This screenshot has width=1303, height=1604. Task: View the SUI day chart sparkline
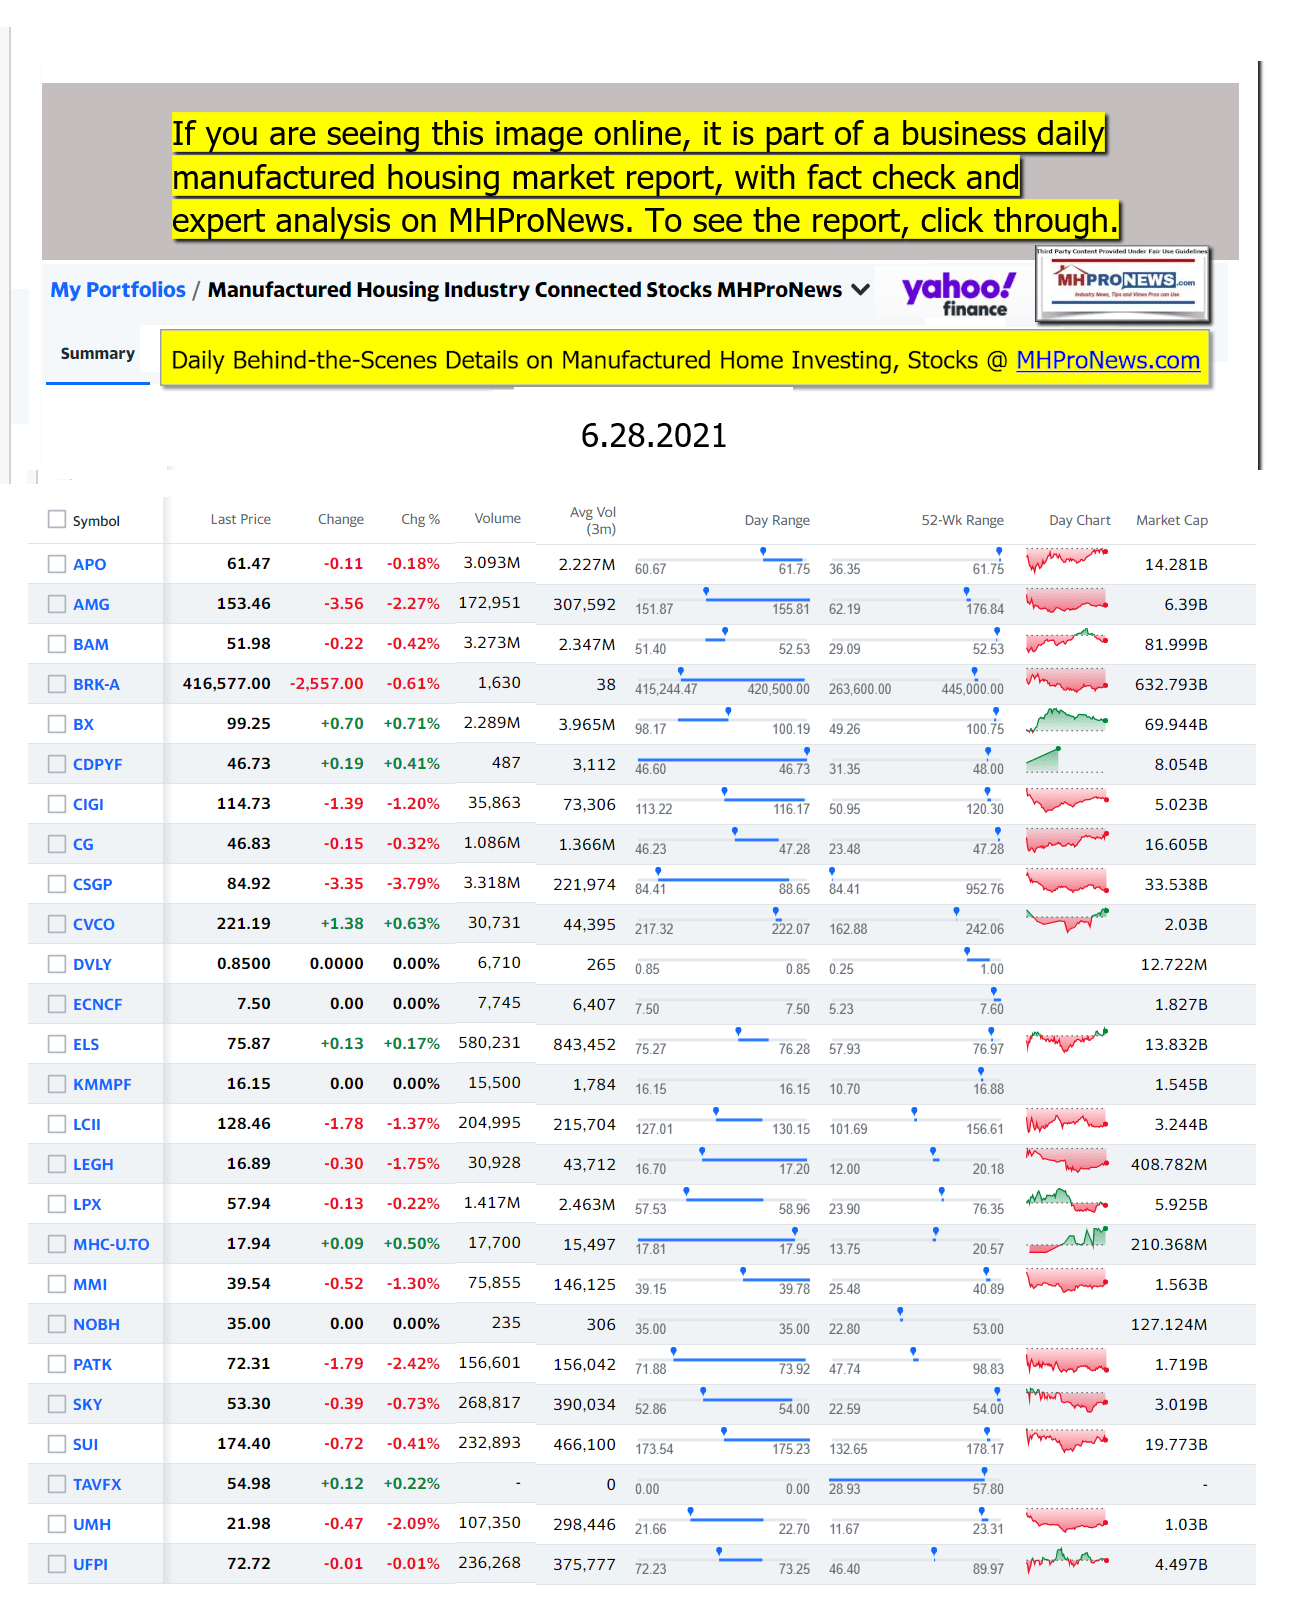1066,1440
